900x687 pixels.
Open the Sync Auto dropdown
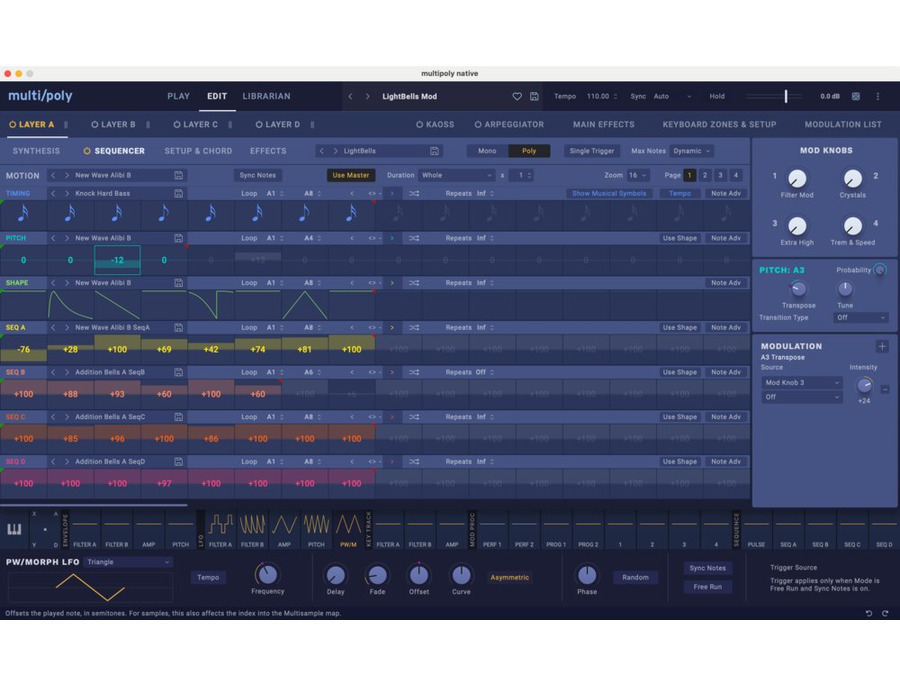(673, 96)
